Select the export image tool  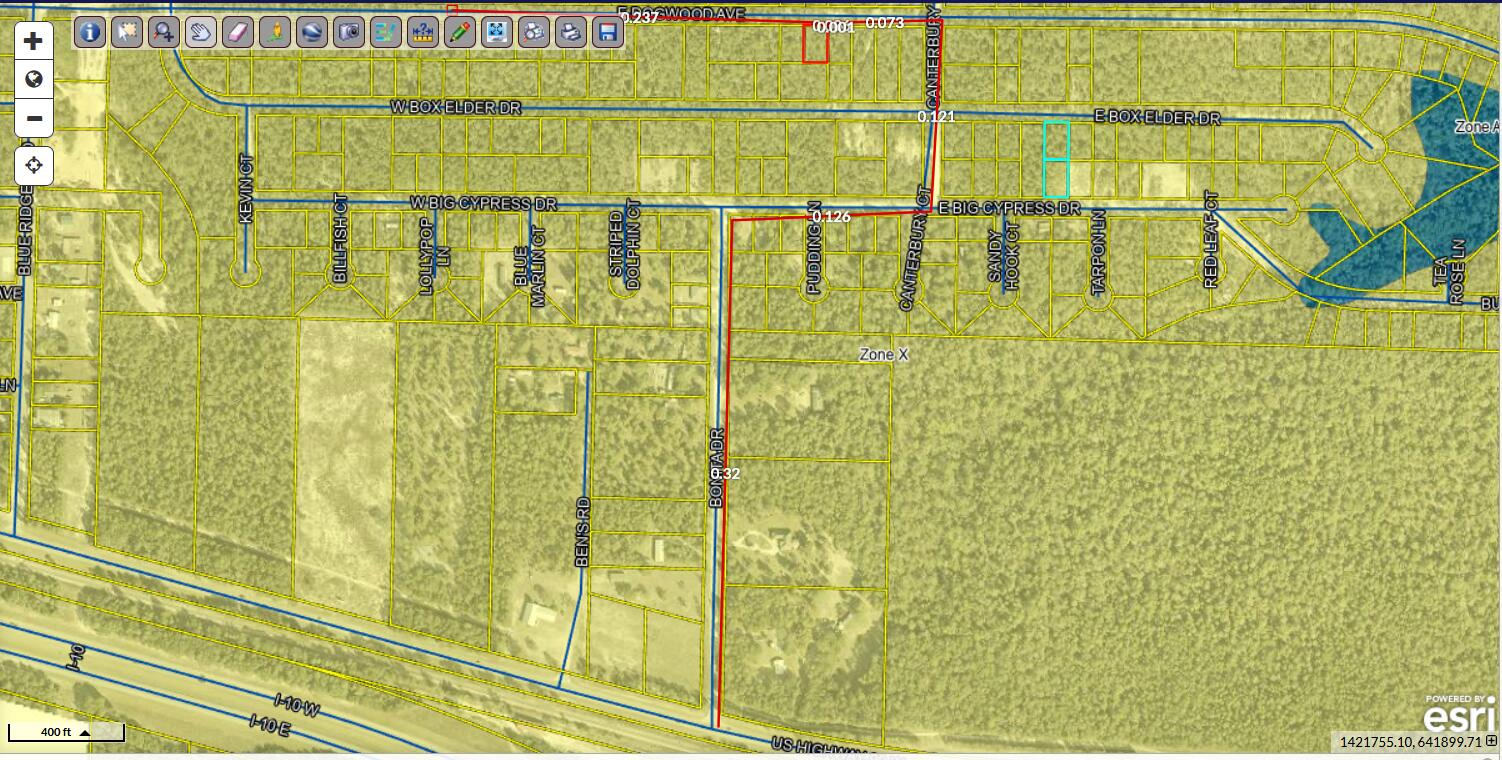click(532, 33)
